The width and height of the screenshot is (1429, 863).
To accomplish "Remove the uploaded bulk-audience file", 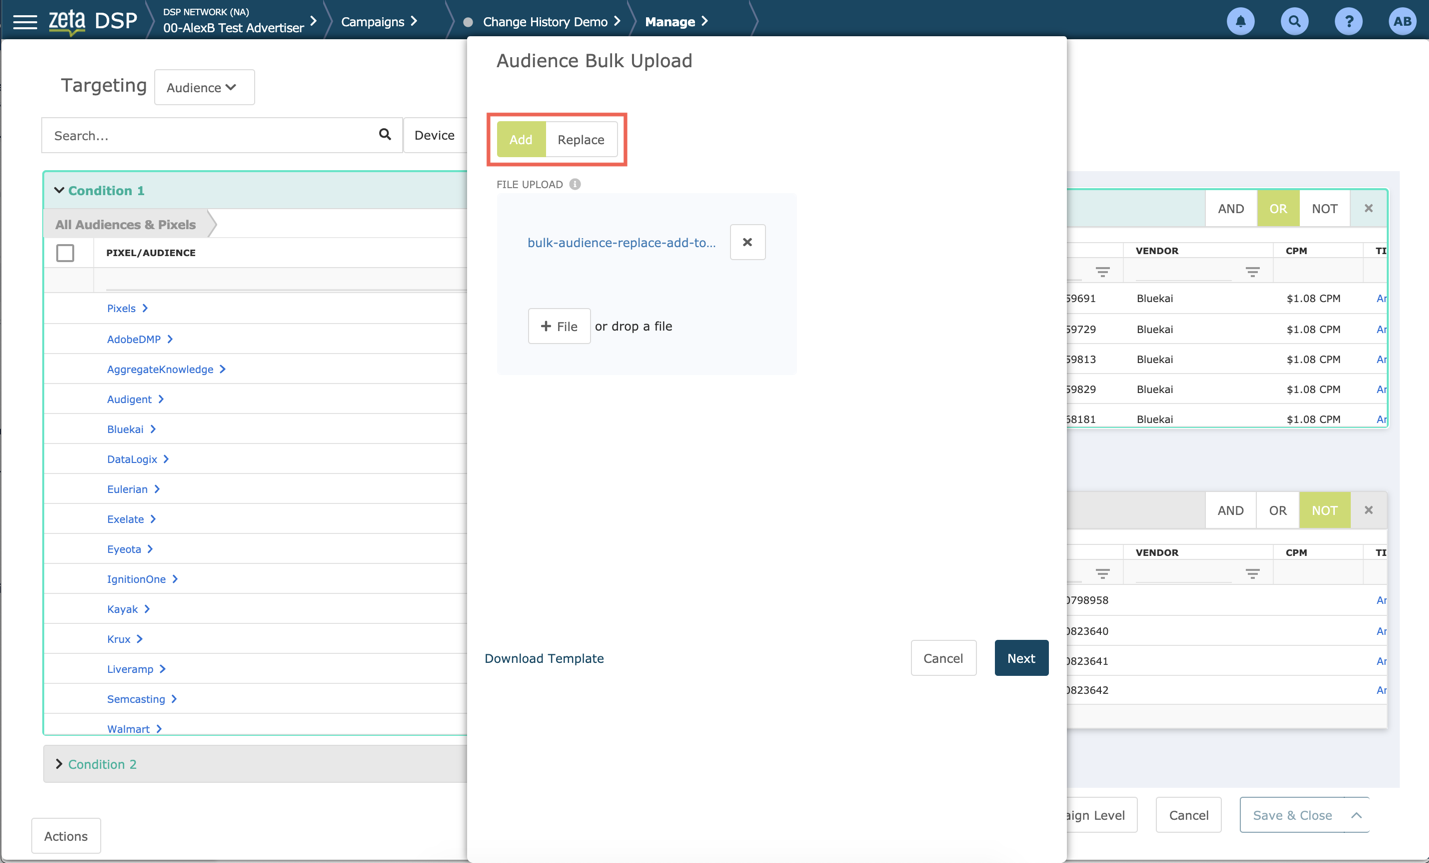I will coord(747,242).
